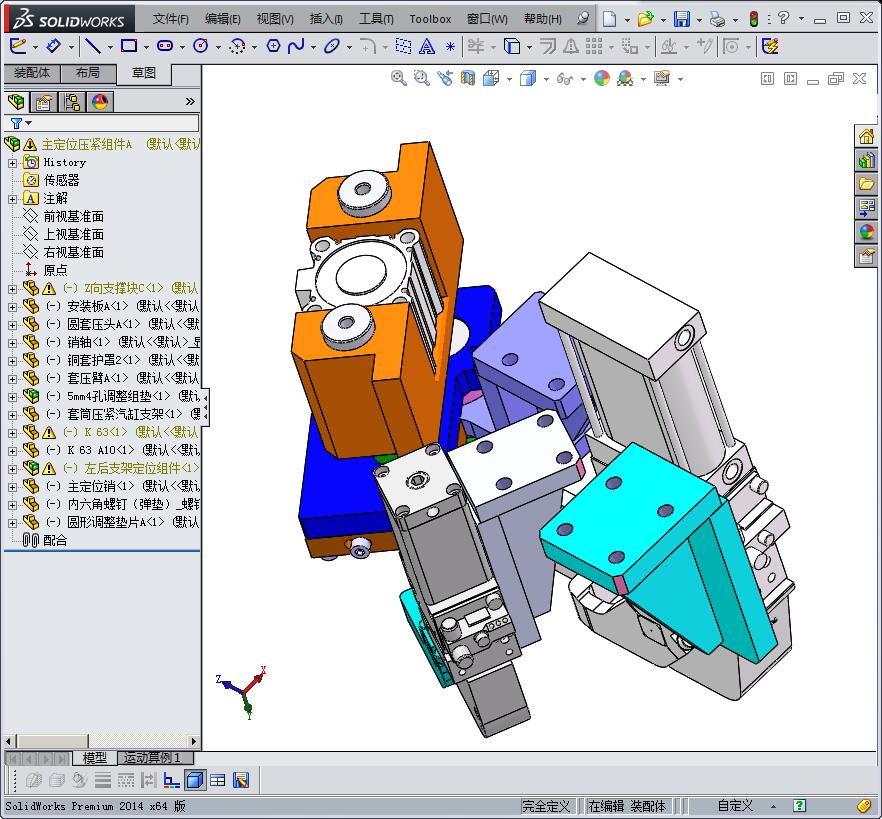Image resolution: width=882 pixels, height=819 pixels.
Task: Click the Zoom to Fit icon
Action: pos(398,78)
